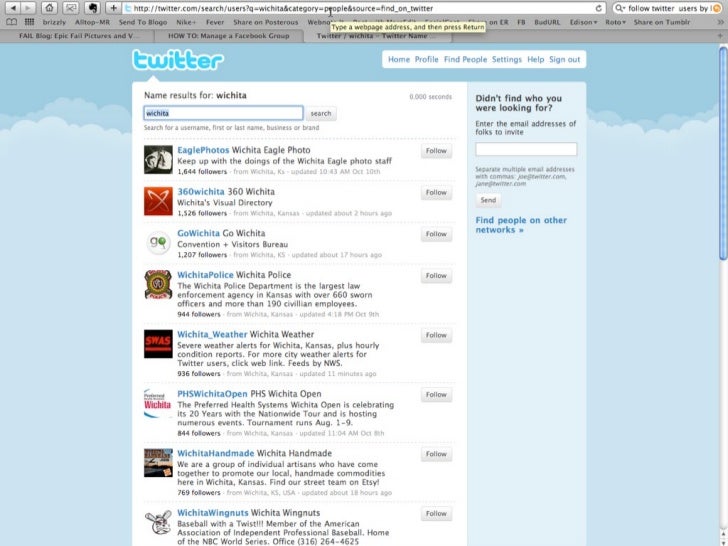Screen dimensions: 728x546
Task: Click the Home icon in the toolbar
Action: coord(49,8)
